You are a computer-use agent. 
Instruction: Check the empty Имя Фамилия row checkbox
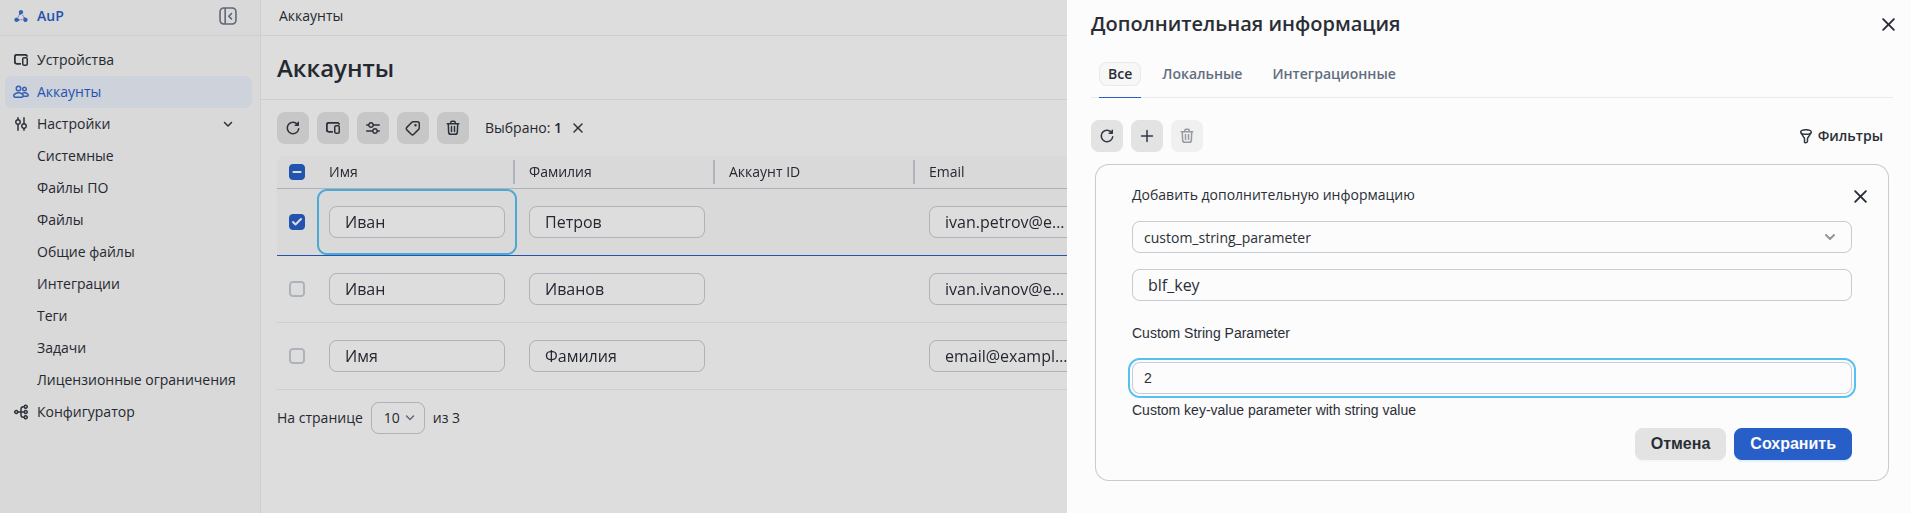coord(297,356)
